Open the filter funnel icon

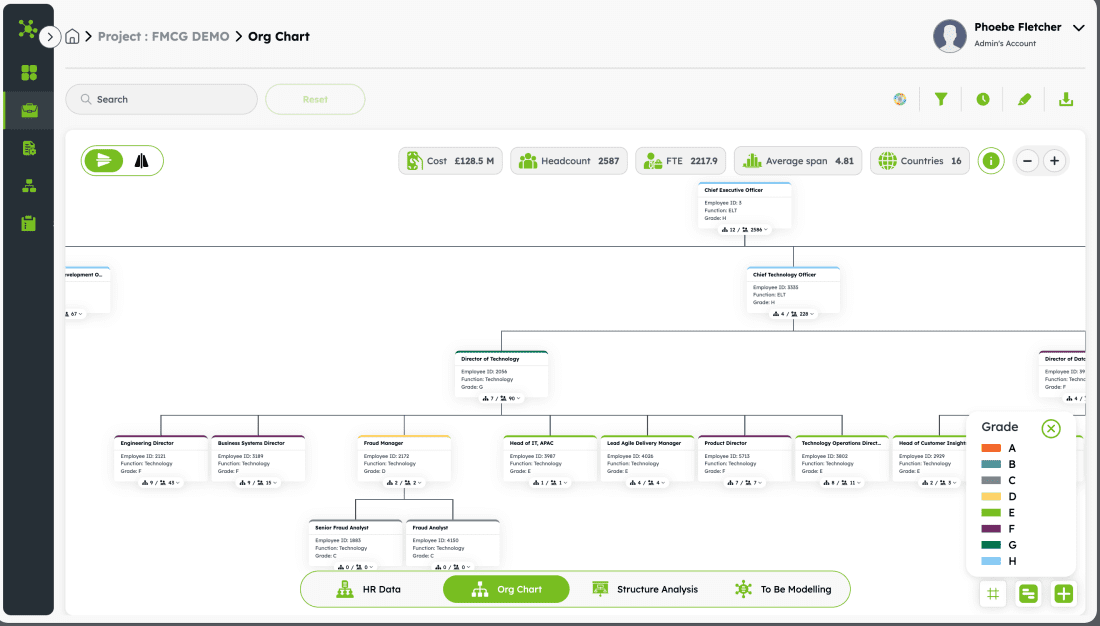point(941,99)
